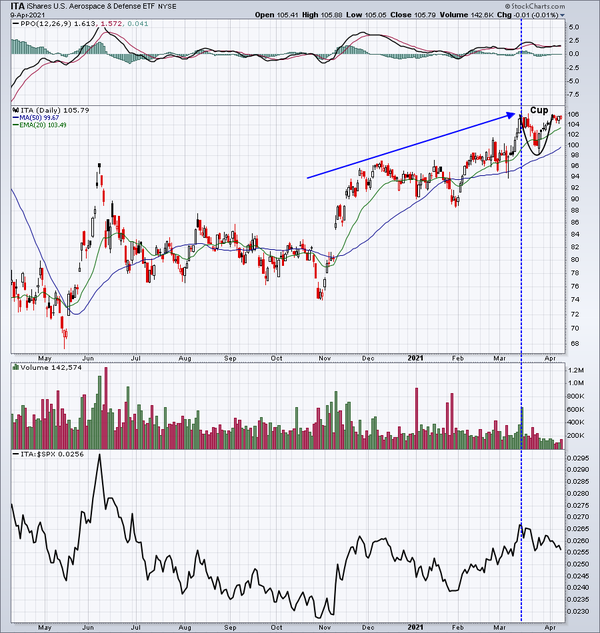
Task: Click the icon beside the Volume legend
Action: [13, 368]
